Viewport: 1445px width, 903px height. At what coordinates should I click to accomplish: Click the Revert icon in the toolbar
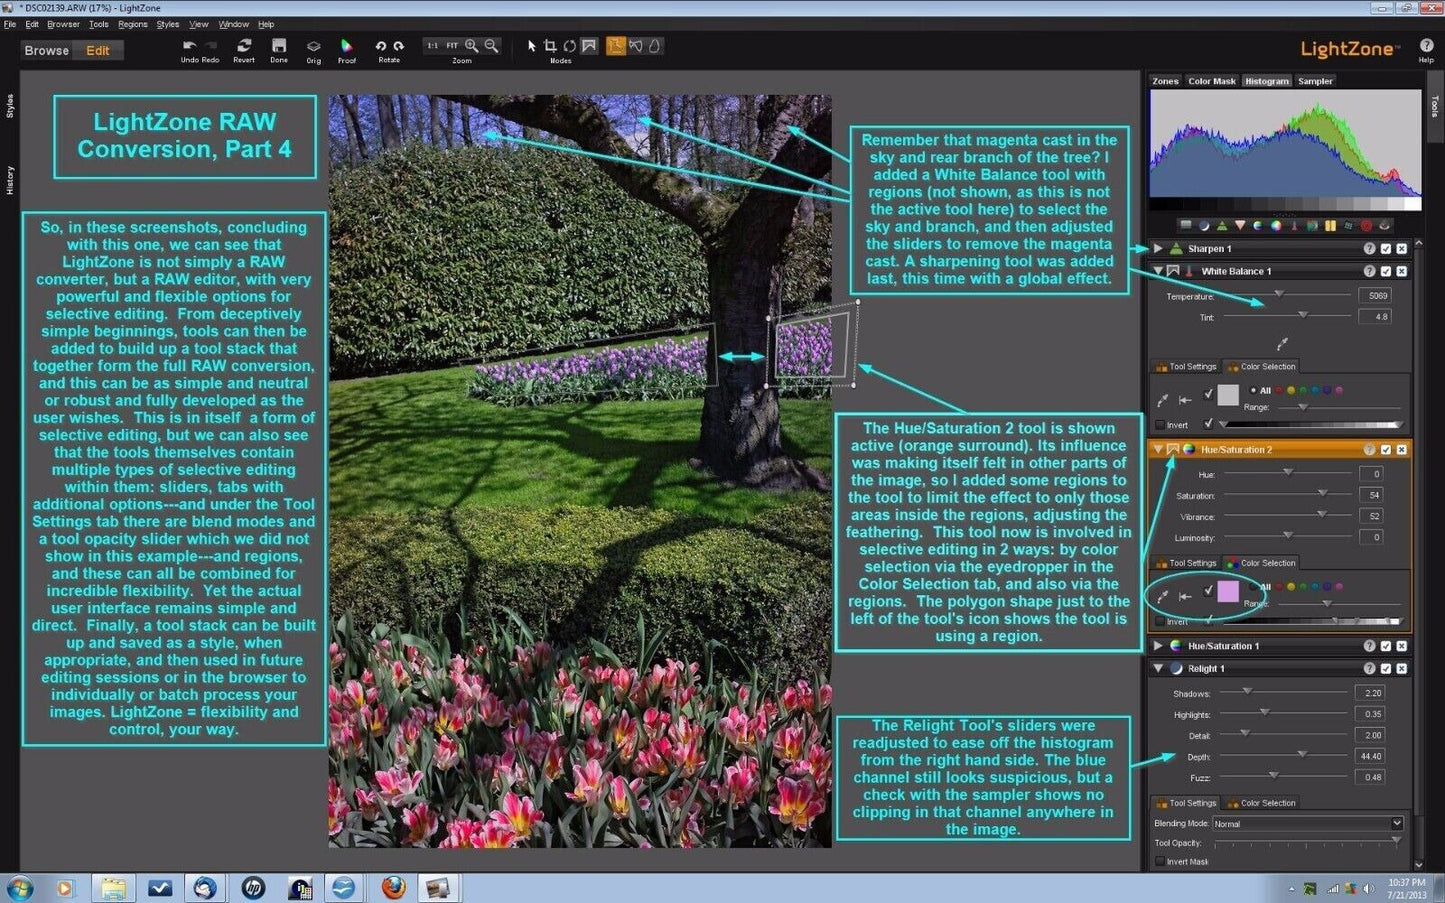243,46
